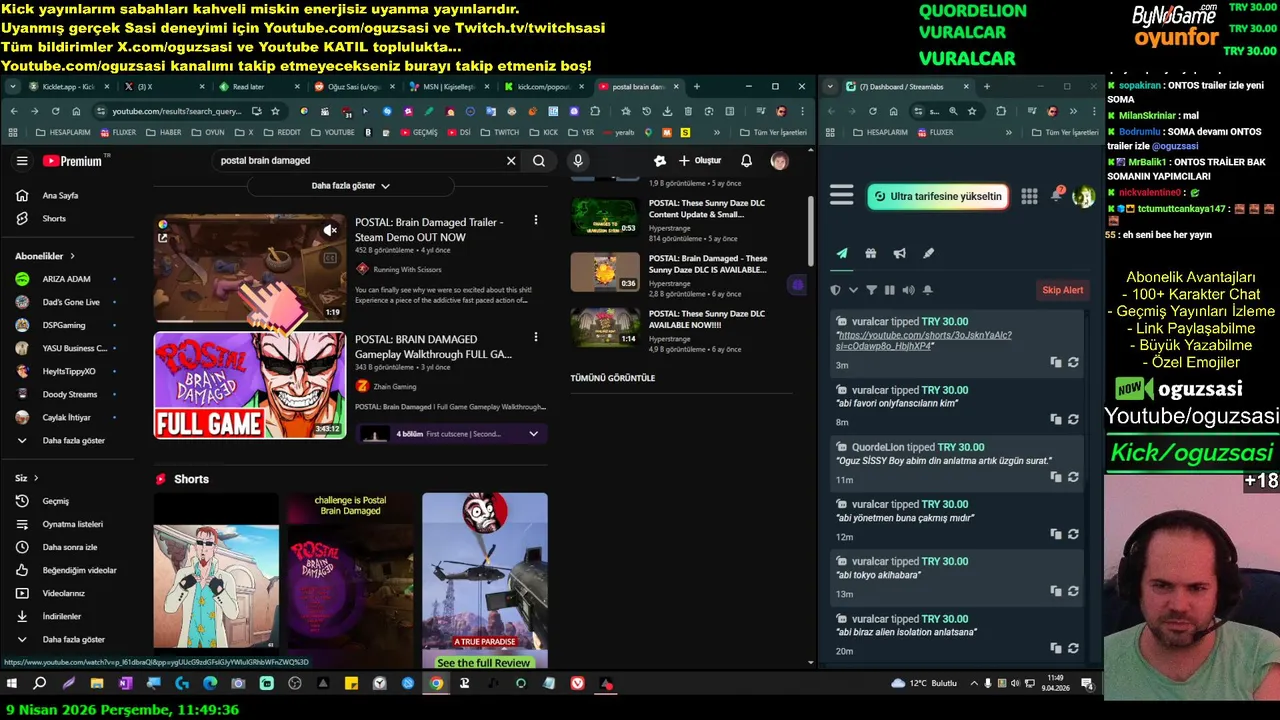Open These Sunny Daze DLC Content Update video
The height and width of the screenshot is (720, 1280).
point(707,209)
